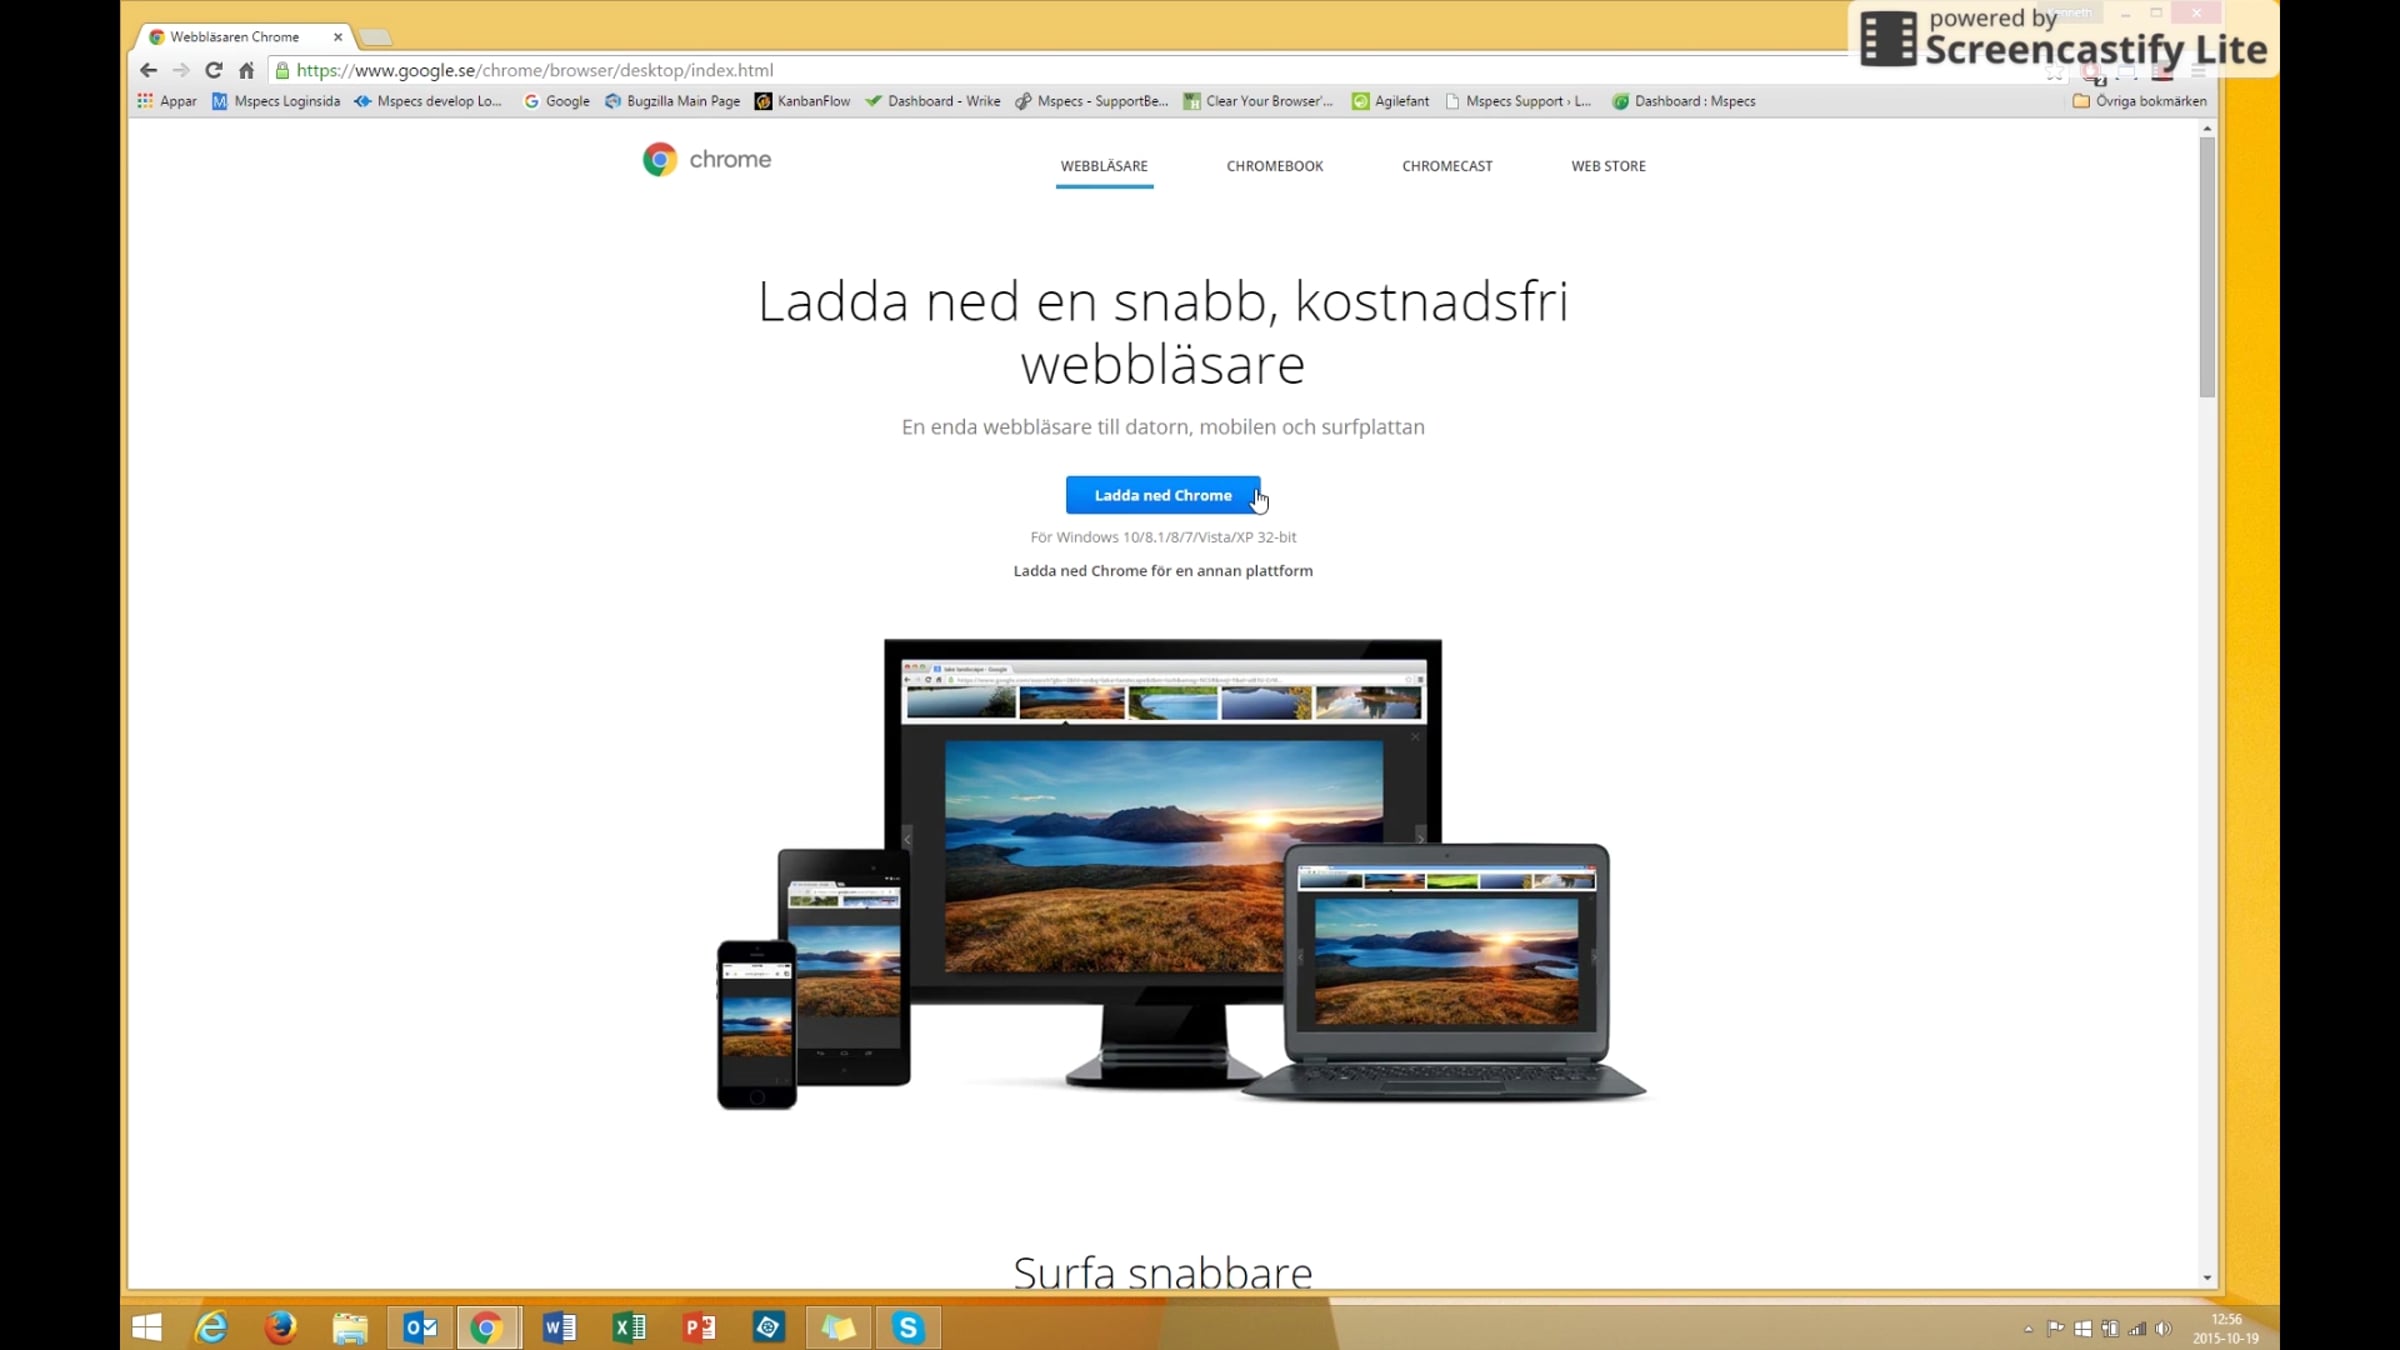Expand the Övriga bokmärken folder
Viewport: 2400px width, 1350px height.
pos(2140,101)
